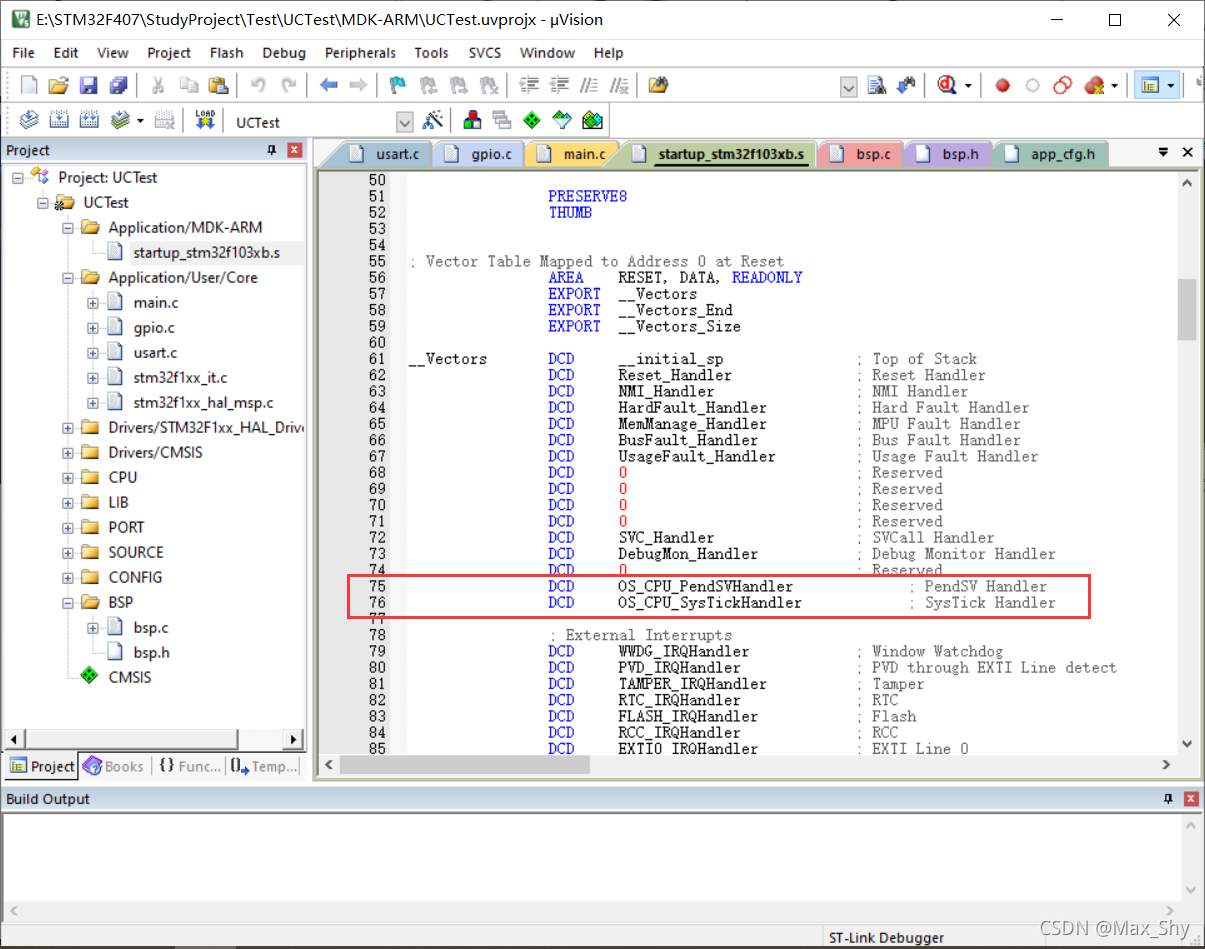Switch to the Books tab in the Project pane

[114, 766]
